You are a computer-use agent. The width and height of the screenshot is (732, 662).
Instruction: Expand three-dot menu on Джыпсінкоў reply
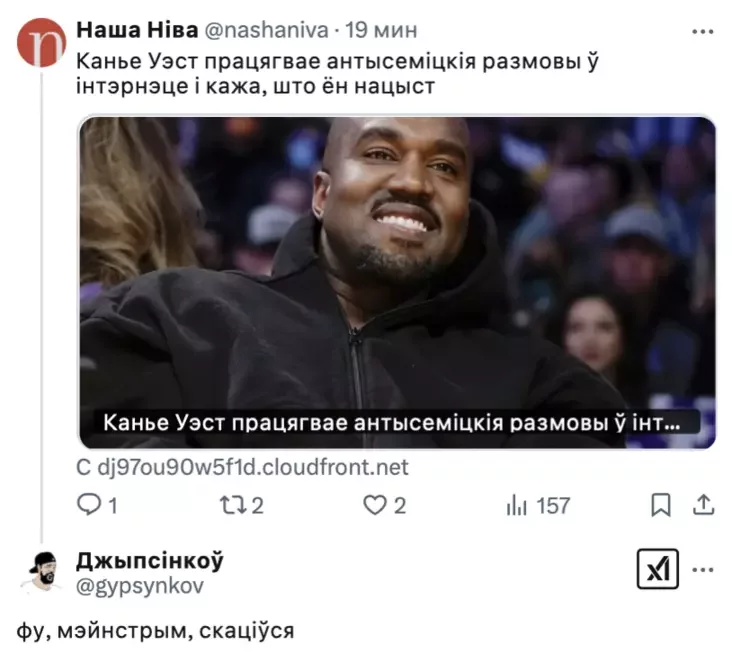[x=703, y=570]
